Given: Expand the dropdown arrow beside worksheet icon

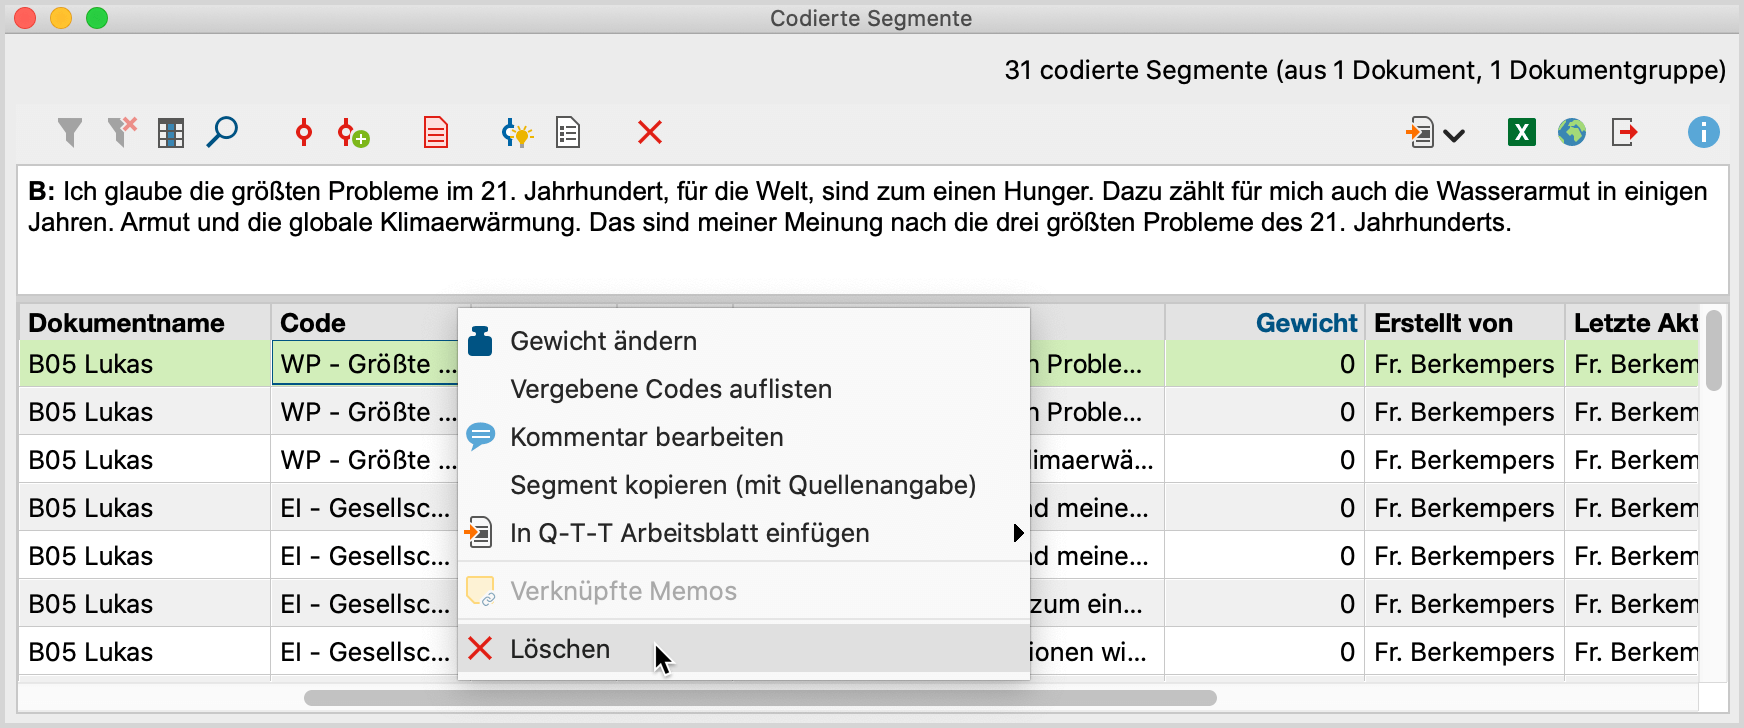Looking at the screenshot, I should [x=1454, y=135].
